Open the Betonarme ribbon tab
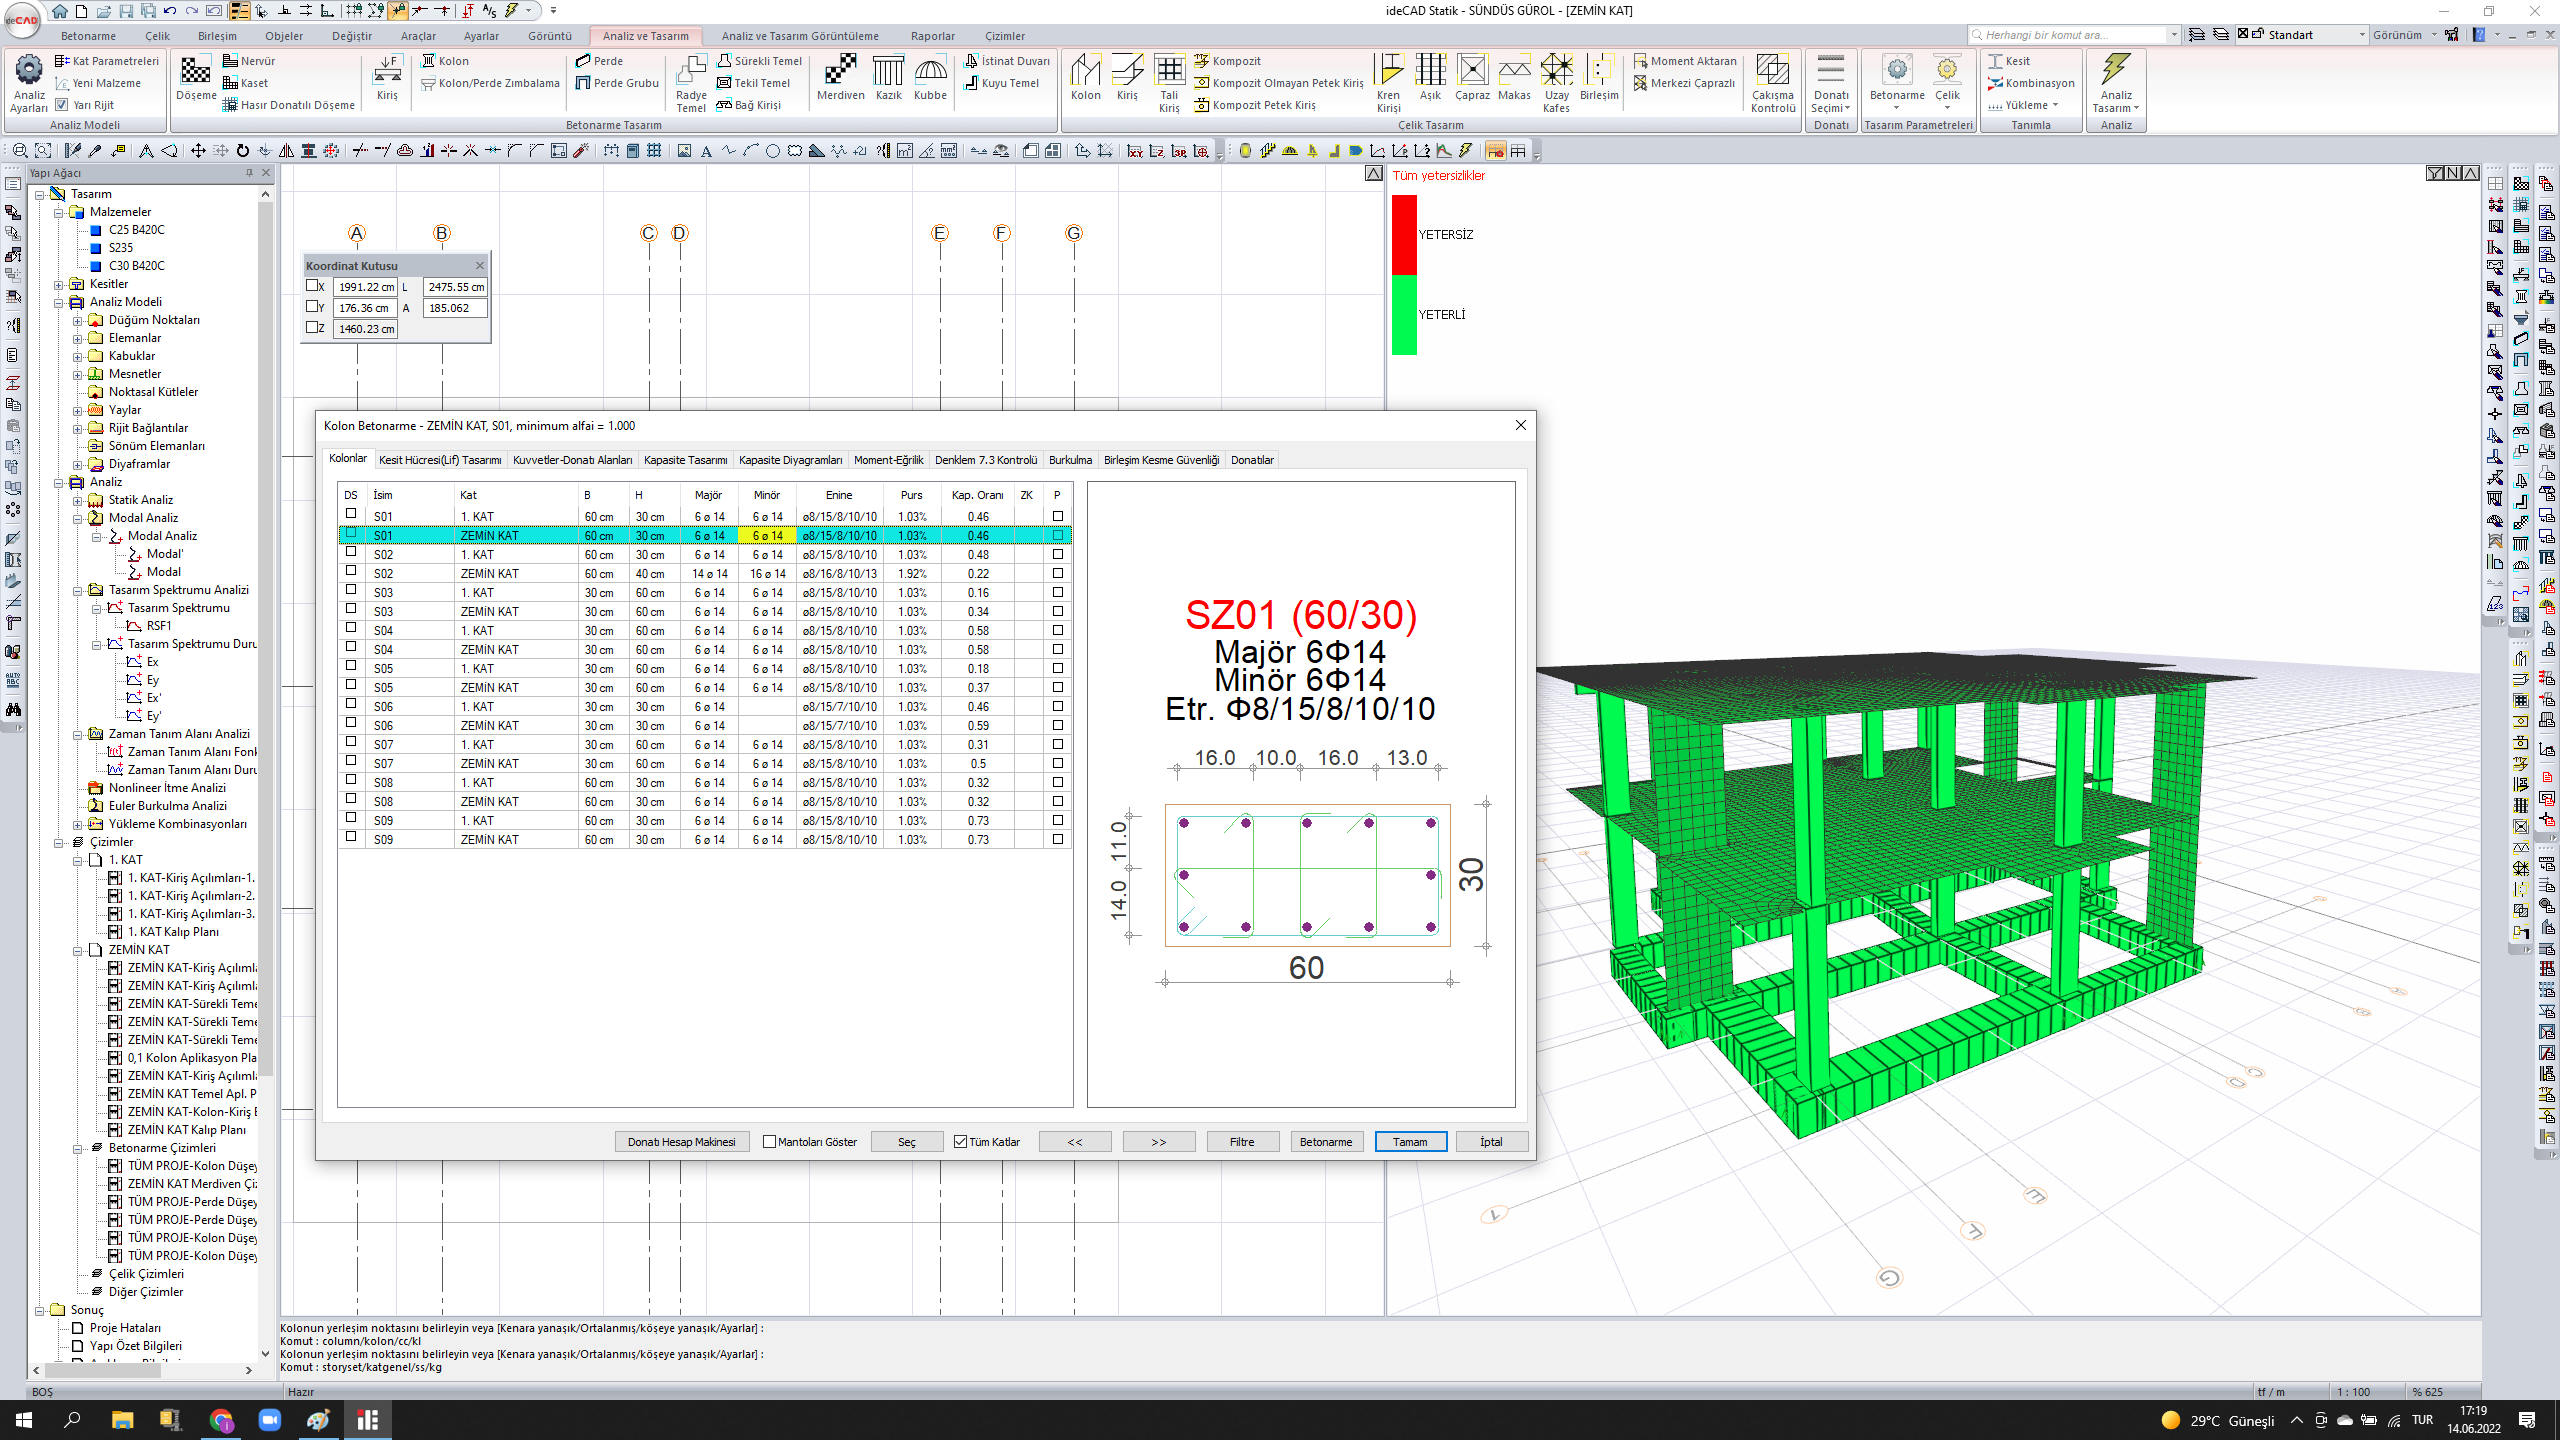Image resolution: width=2560 pixels, height=1440 pixels. tap(88, 36)
